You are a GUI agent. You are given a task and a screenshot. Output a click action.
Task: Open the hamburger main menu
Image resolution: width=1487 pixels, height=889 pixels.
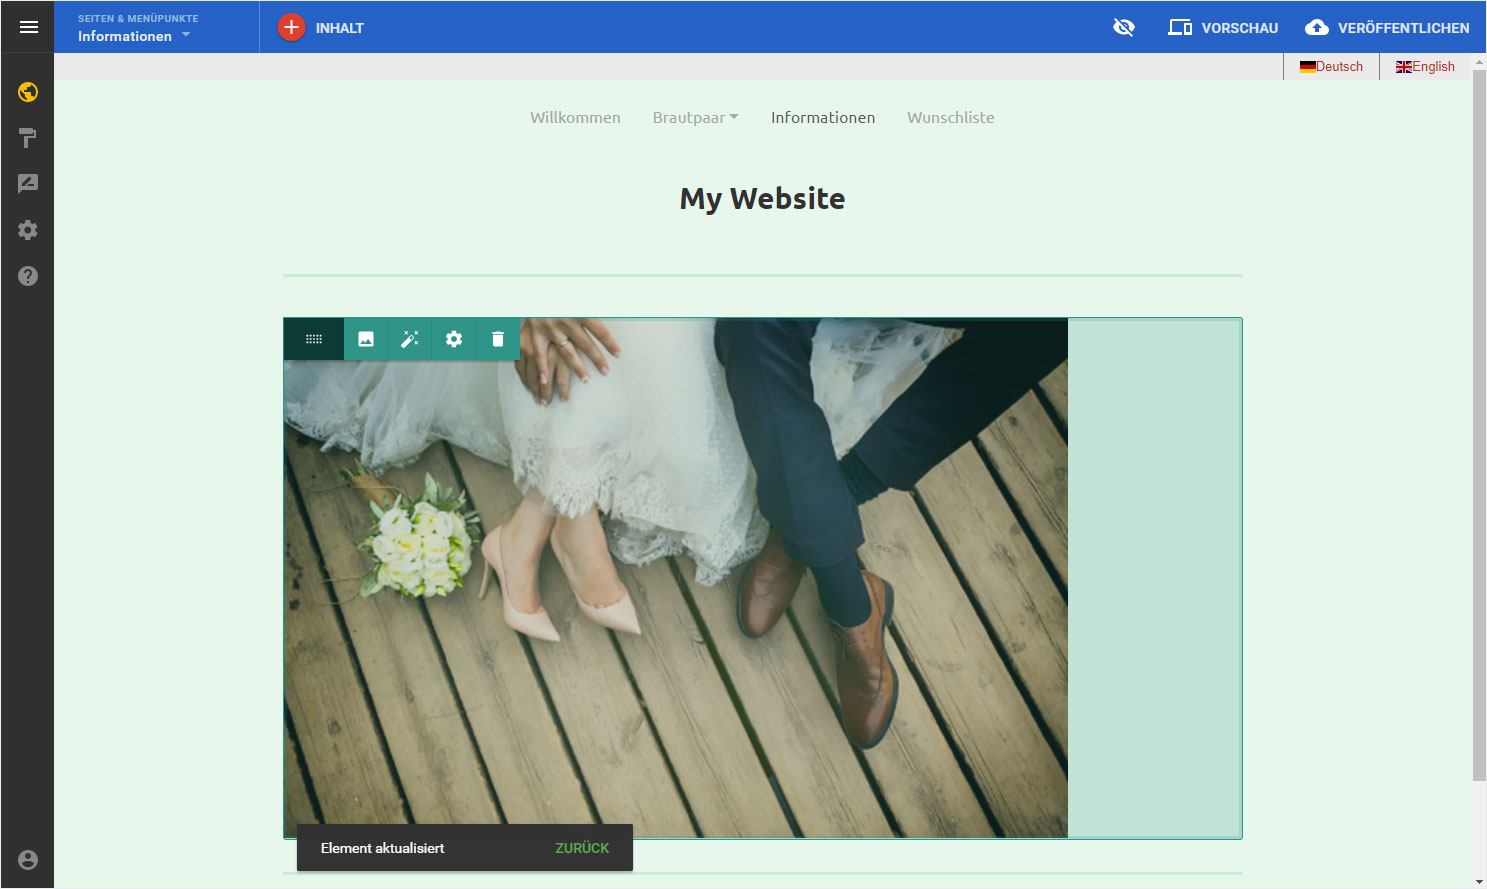coord(28,27)
